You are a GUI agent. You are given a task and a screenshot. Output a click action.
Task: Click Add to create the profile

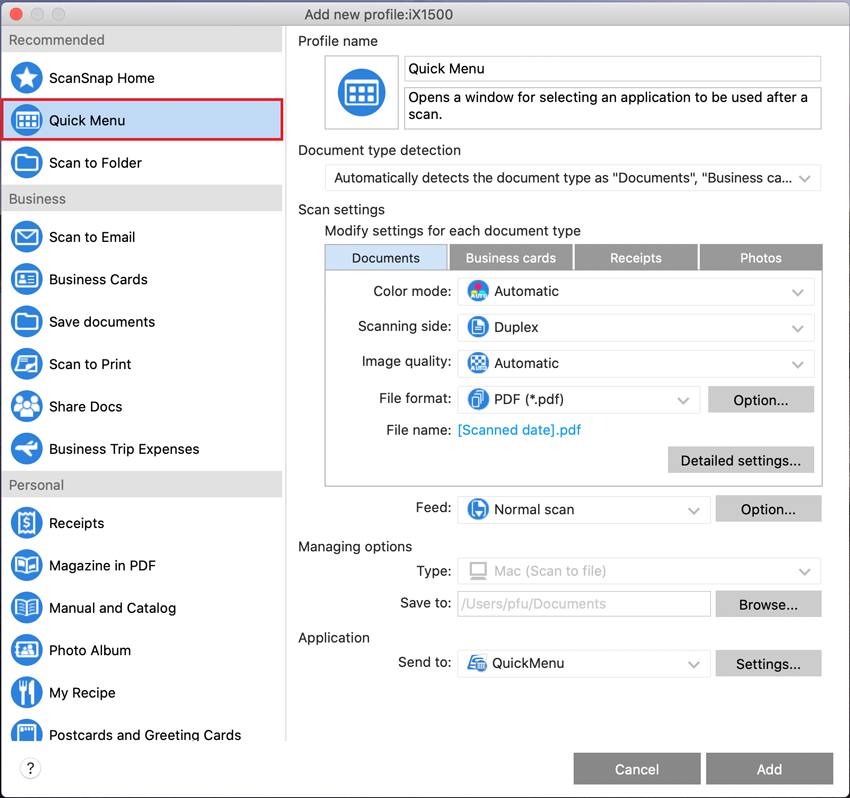[769, 769]
